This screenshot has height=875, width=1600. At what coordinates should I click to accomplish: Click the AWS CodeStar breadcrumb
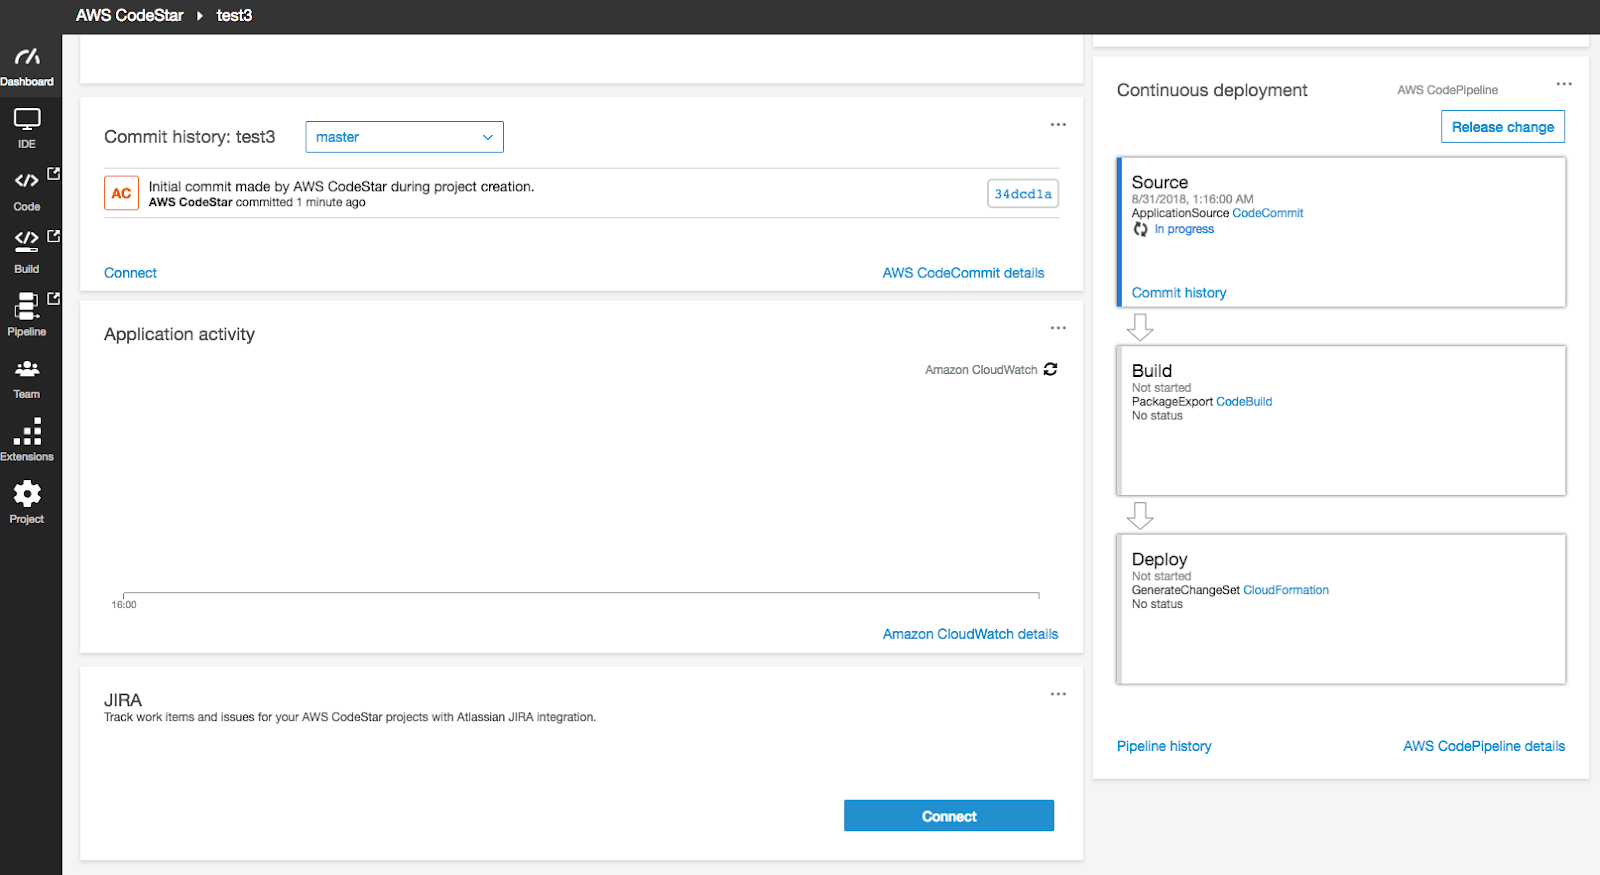pos(130,16)
